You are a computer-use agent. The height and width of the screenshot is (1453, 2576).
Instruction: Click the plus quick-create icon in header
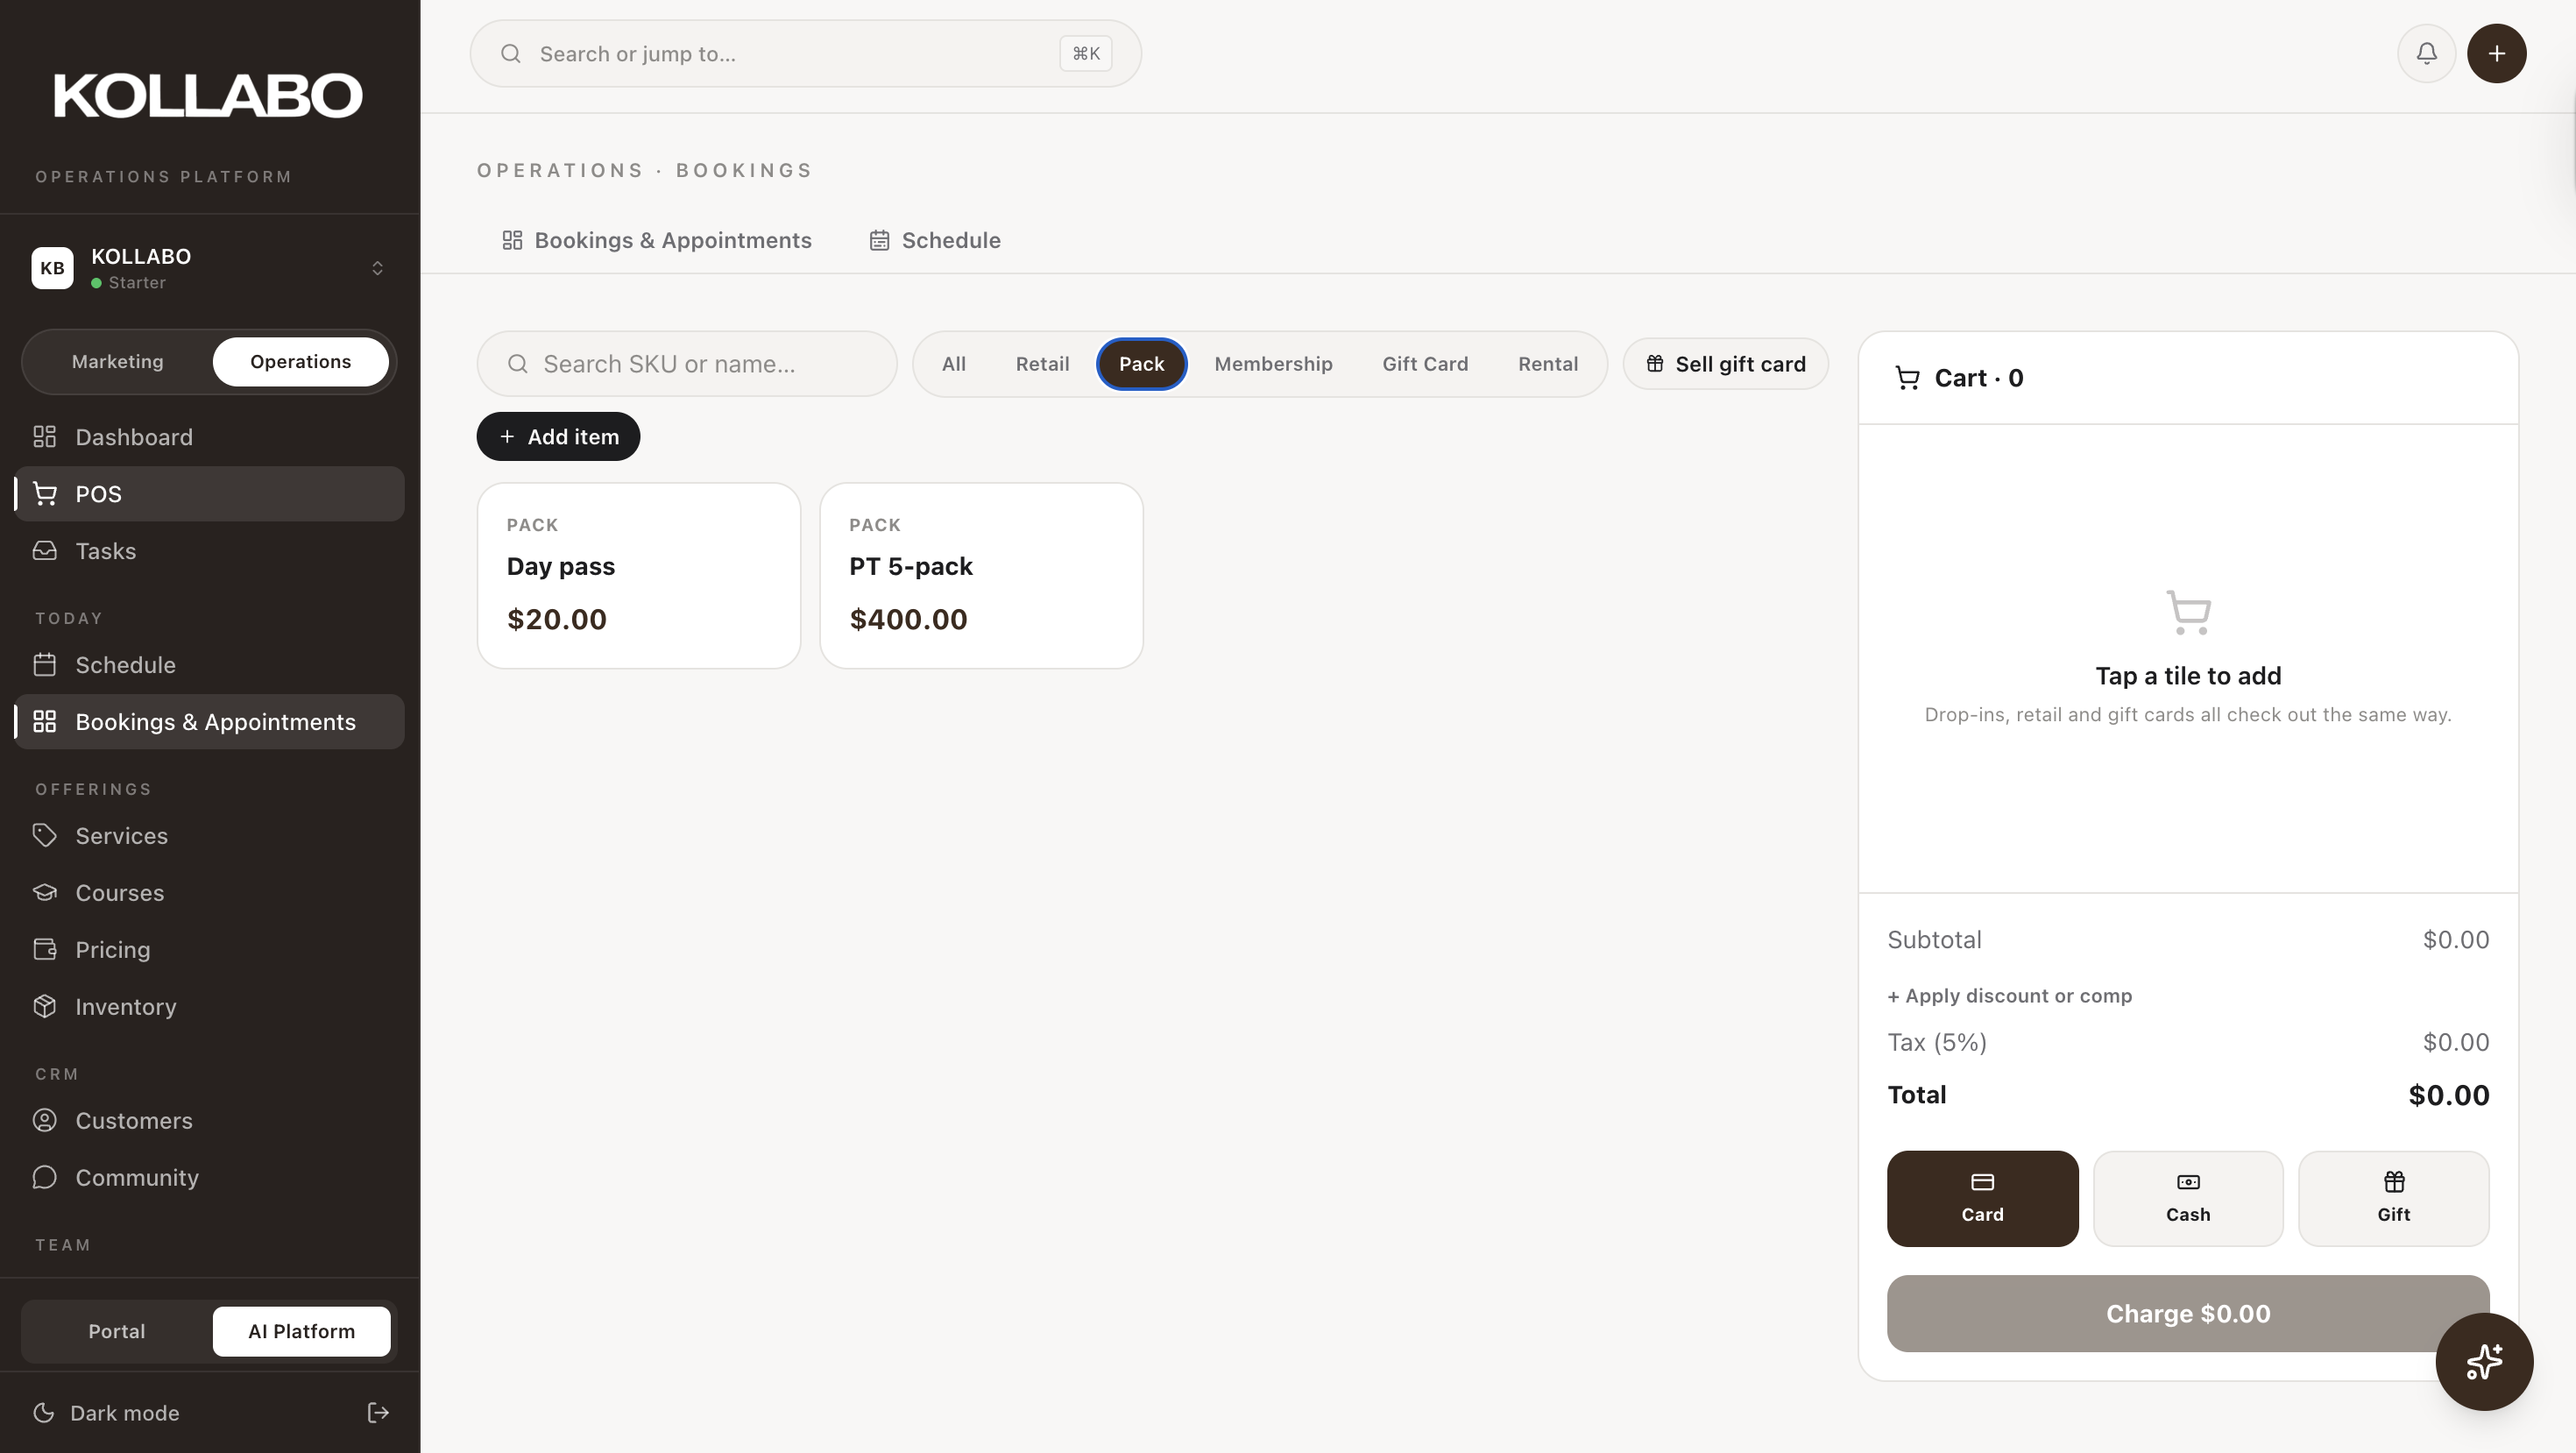click(2496, 53)
